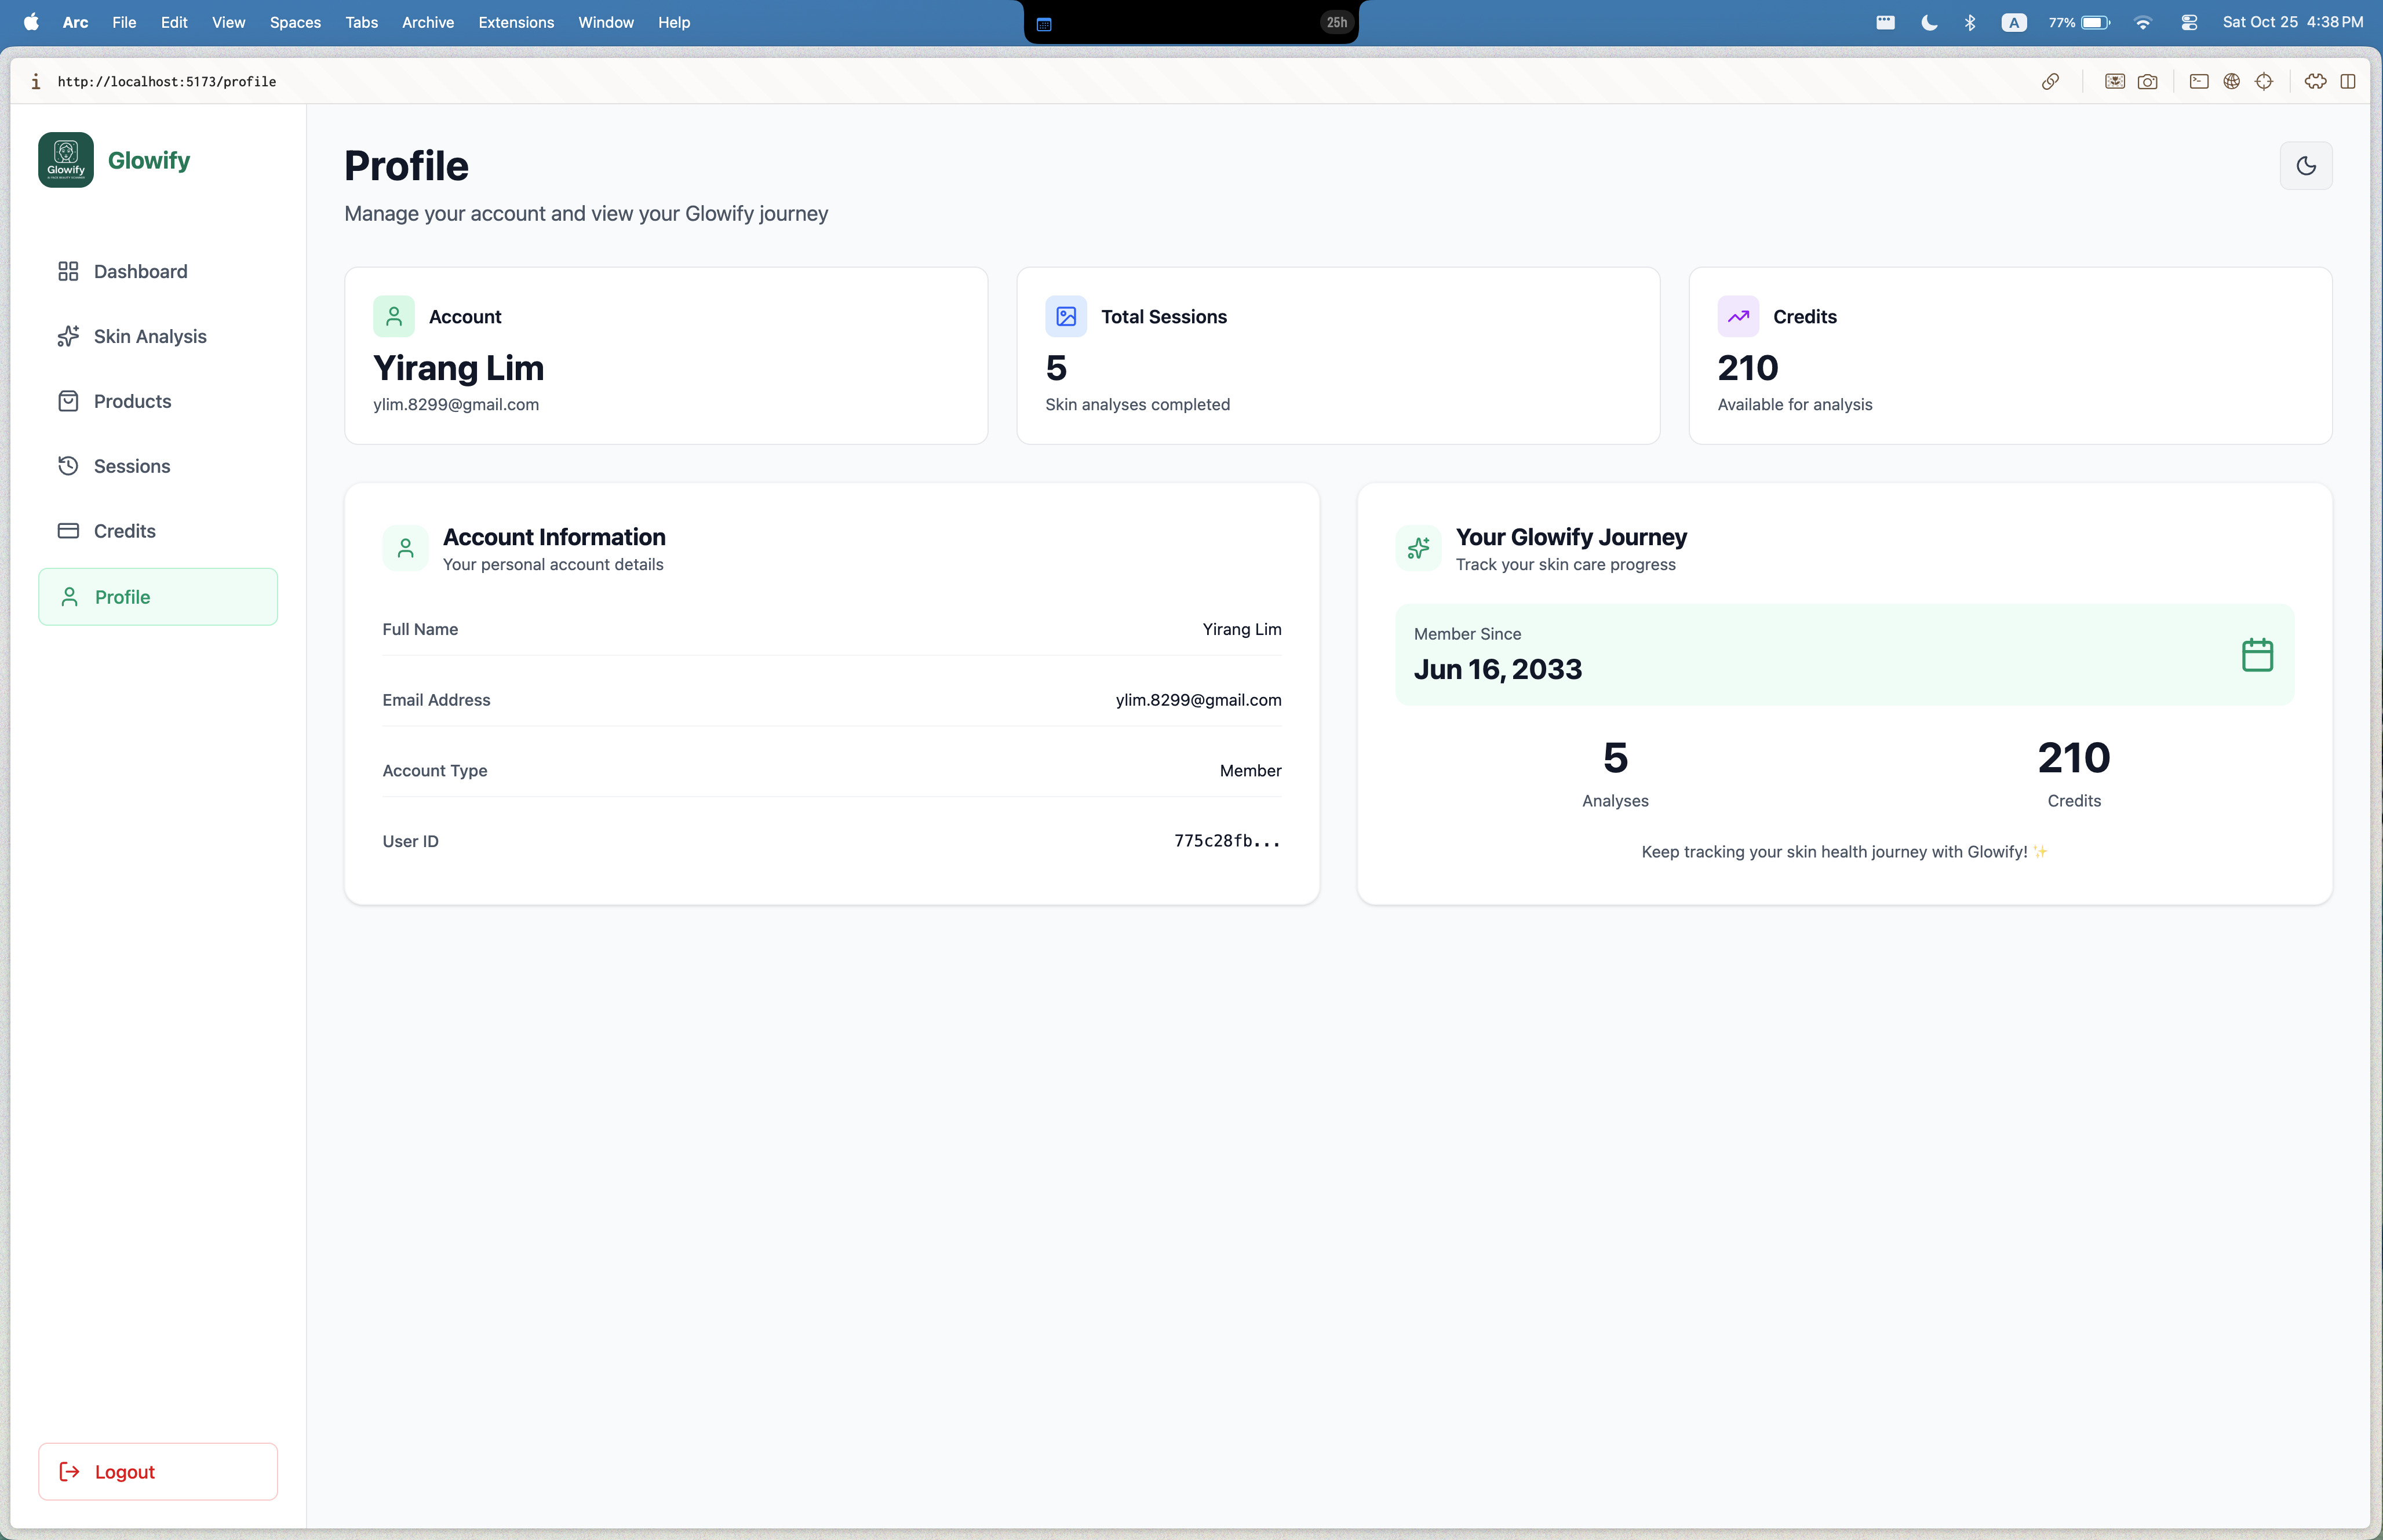Open the Archive menu

pyautogui.click(x=427, y=22)
